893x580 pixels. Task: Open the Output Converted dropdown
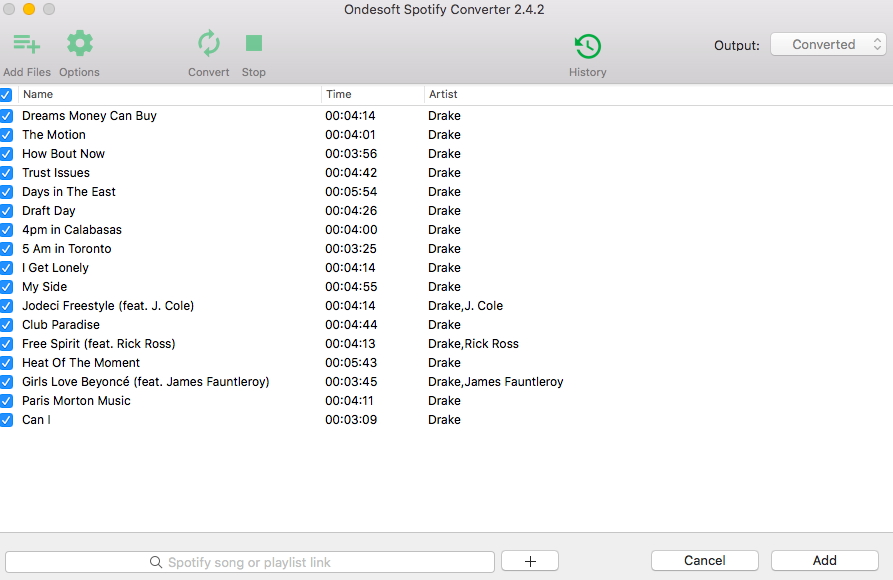pos(828,44)
